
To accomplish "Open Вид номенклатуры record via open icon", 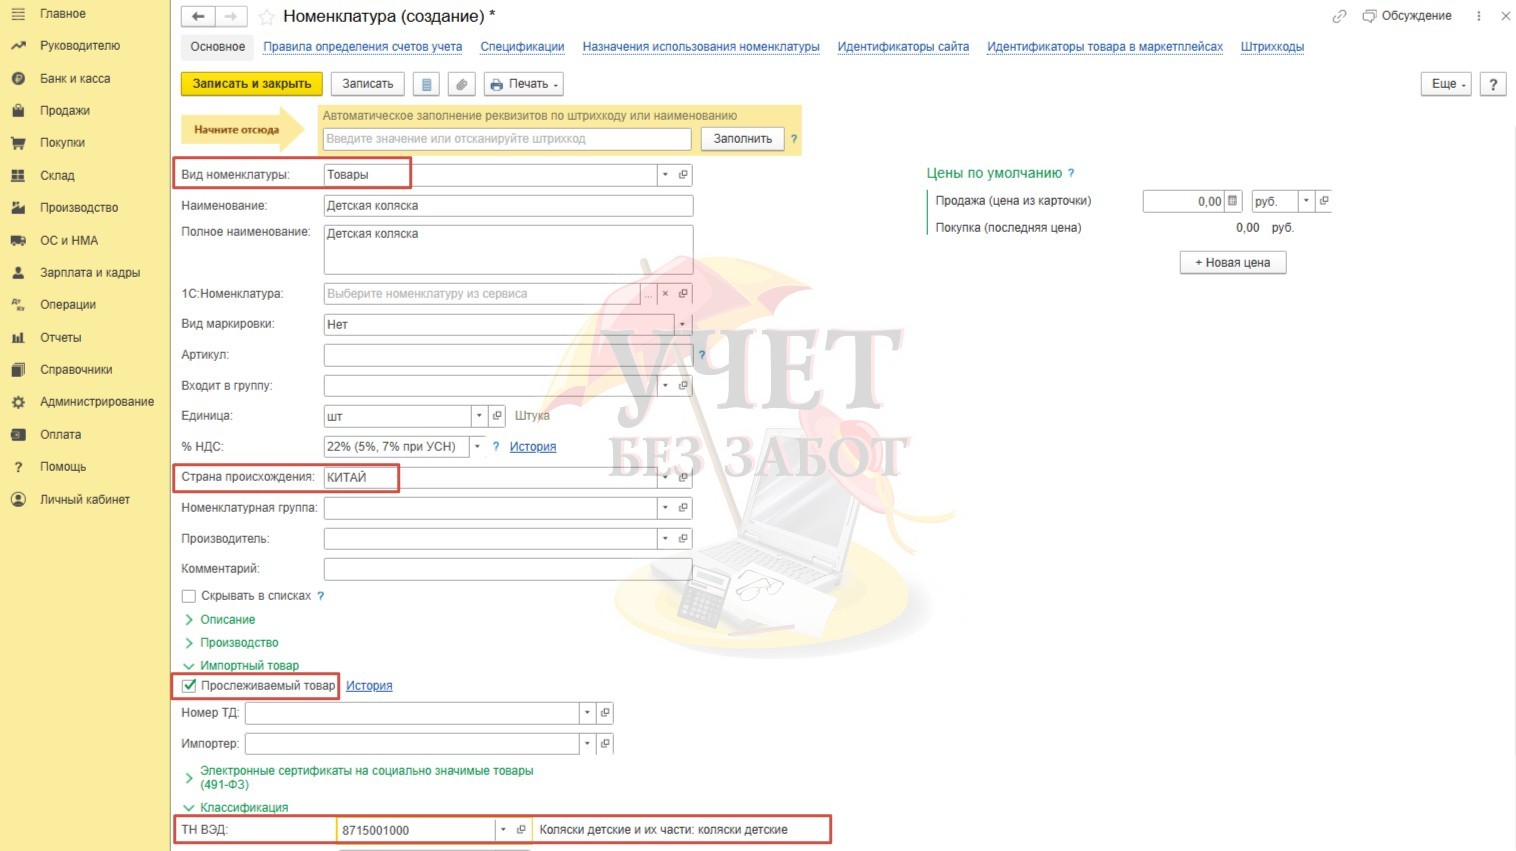I will click(683, 175).
